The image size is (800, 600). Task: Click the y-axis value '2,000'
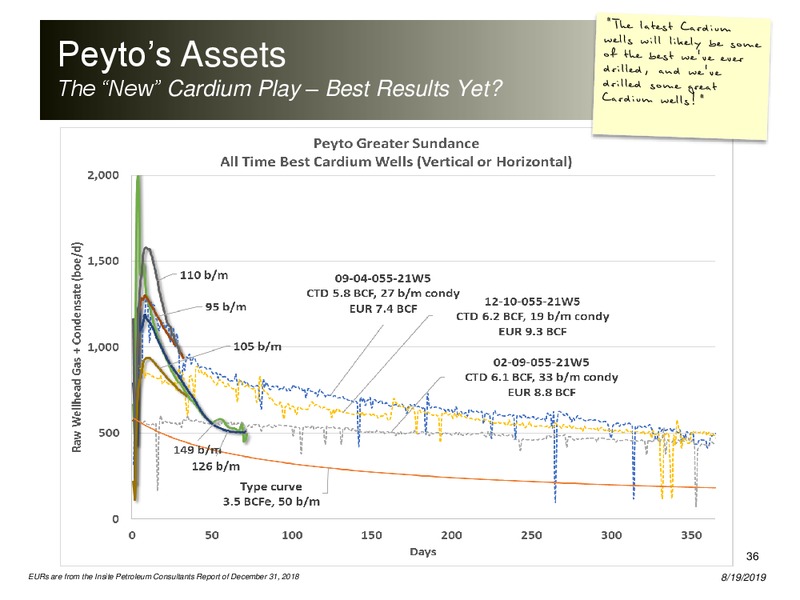pyautogui.click(x=103, y=175)
